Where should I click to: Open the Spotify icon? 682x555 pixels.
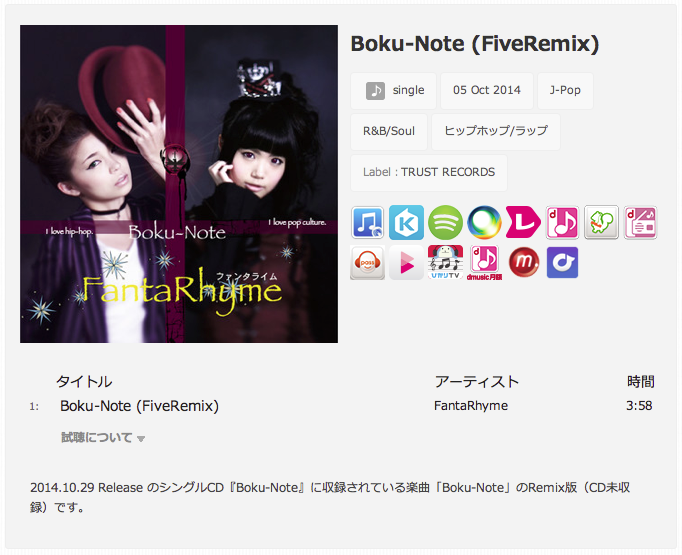tap(445, 223)
